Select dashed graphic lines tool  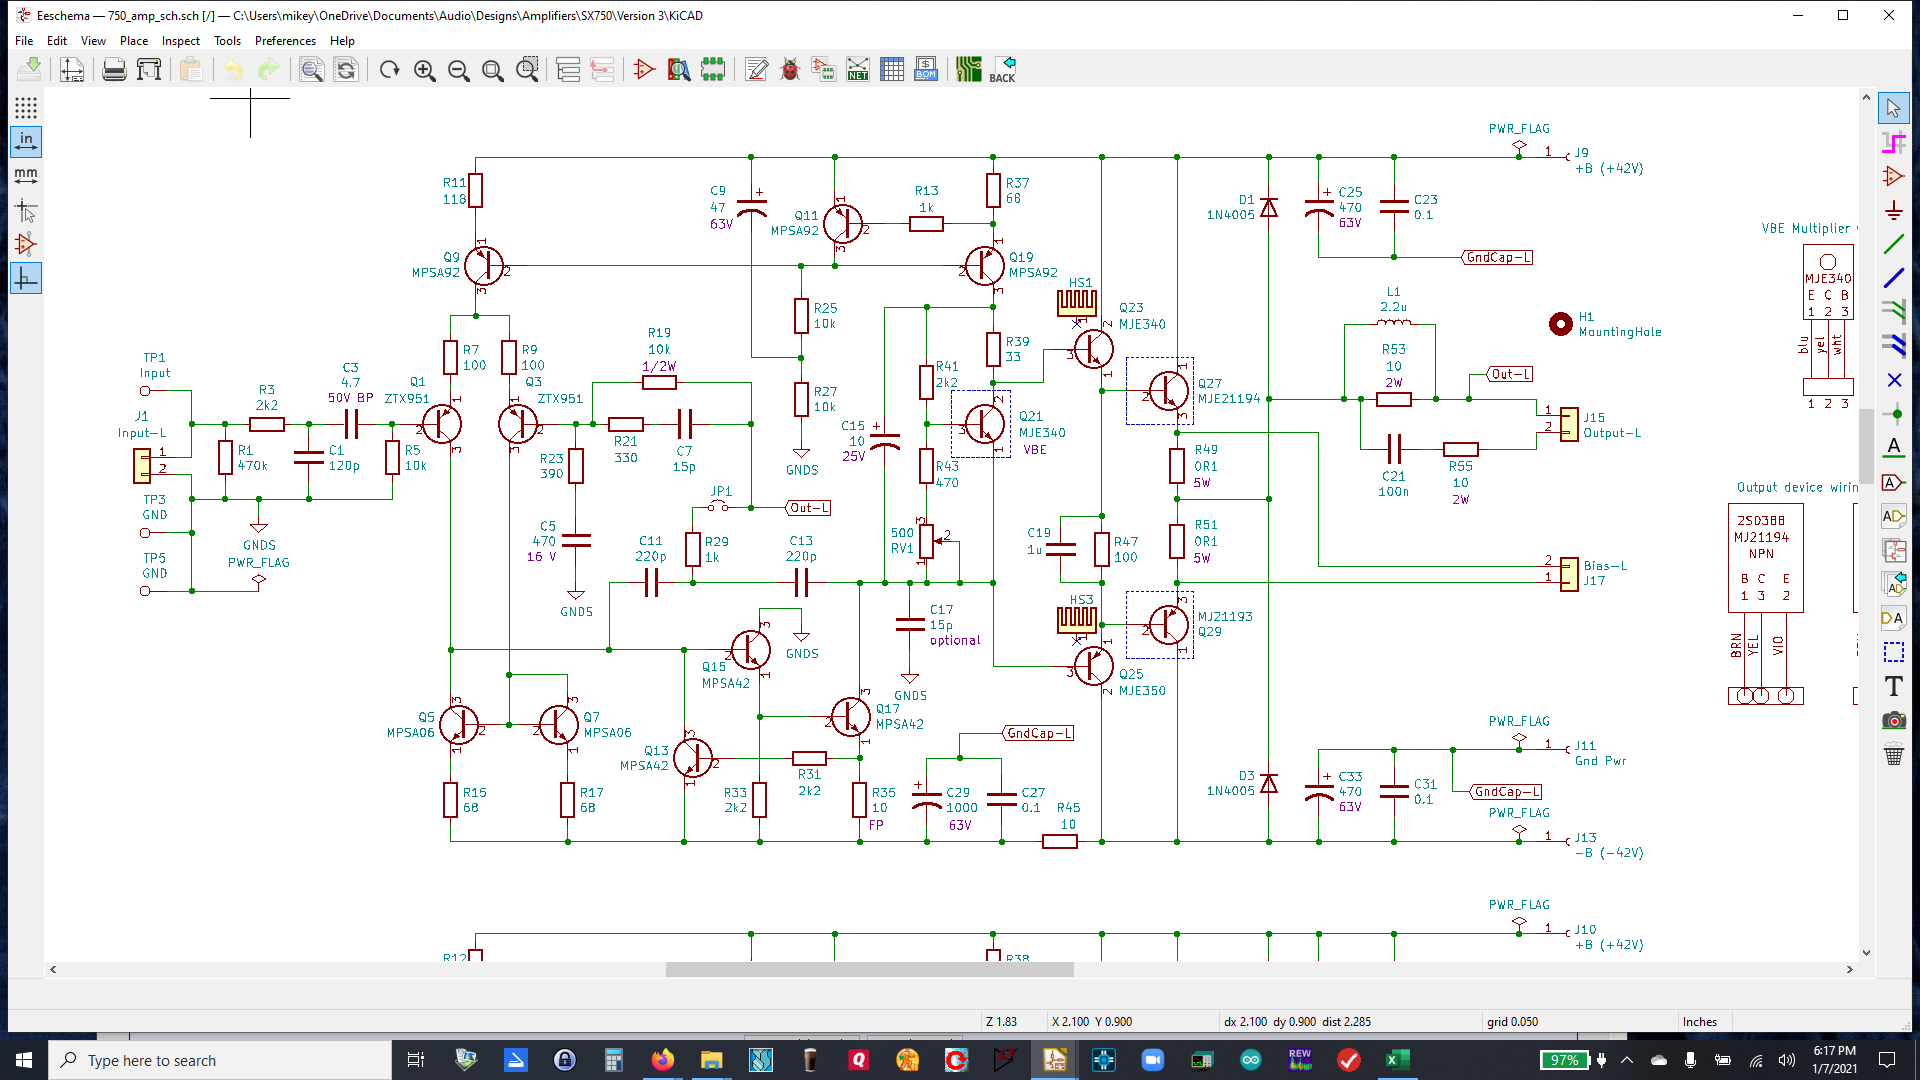1893,652
